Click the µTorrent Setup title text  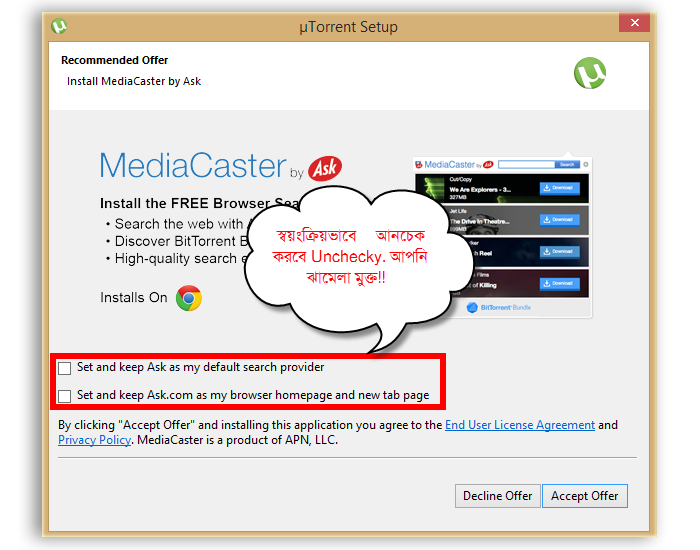click(348, 27)
